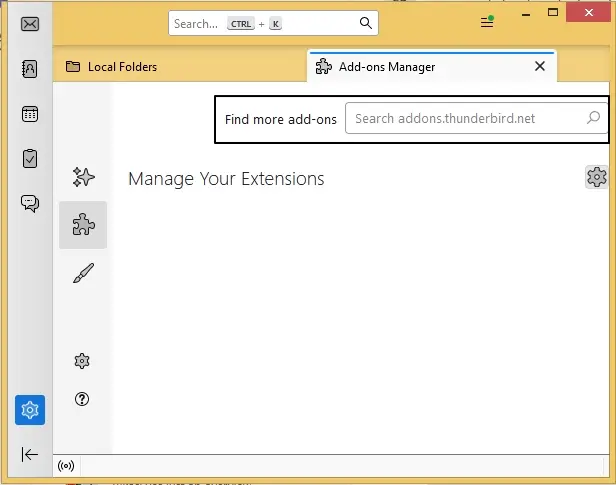The width and height of the screenshot is (616, 485).
Task: Select the Themes paintbrush category
Action: (83, 273)
